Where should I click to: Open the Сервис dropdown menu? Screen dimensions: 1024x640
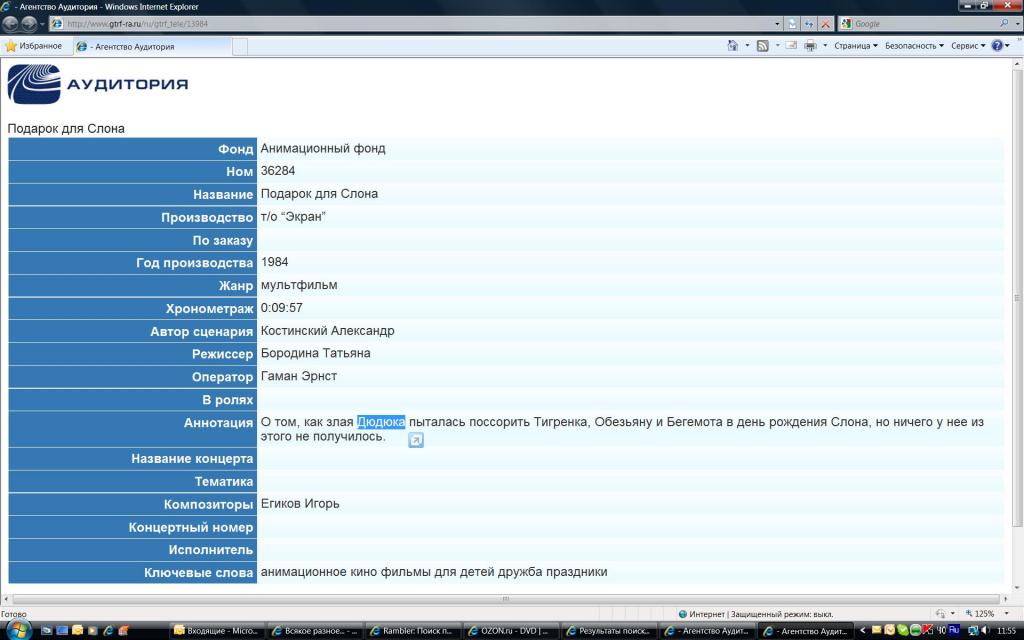point(967,46)
